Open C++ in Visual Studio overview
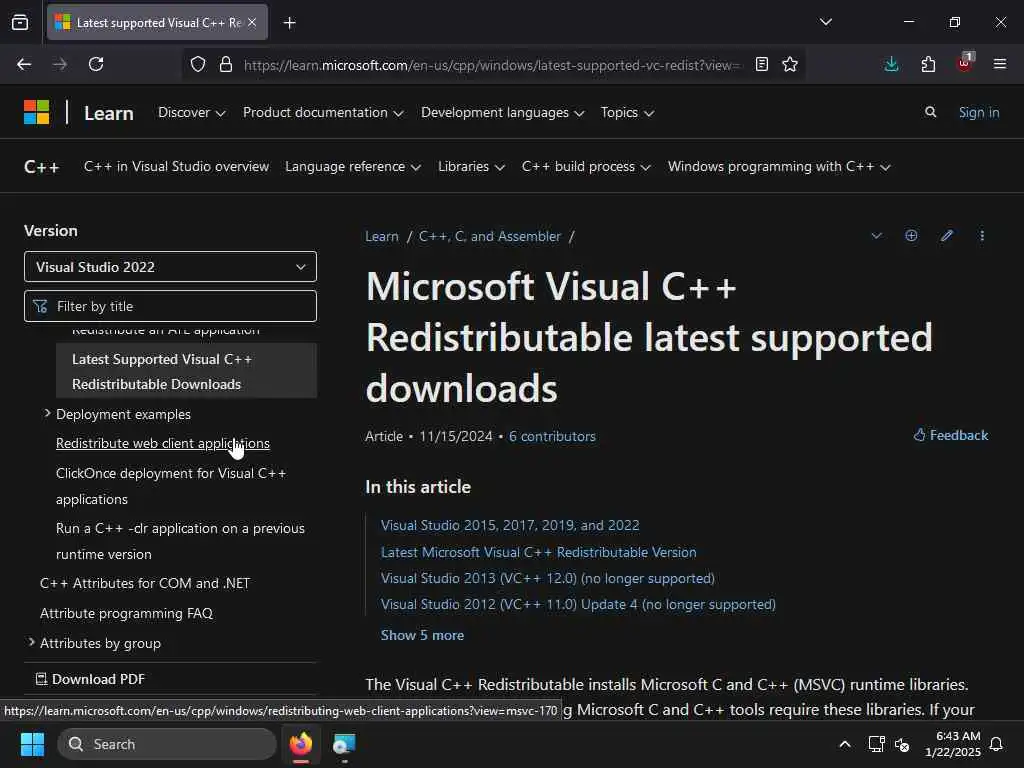Viewport: 1024px width, 768px height. point(176,167)
